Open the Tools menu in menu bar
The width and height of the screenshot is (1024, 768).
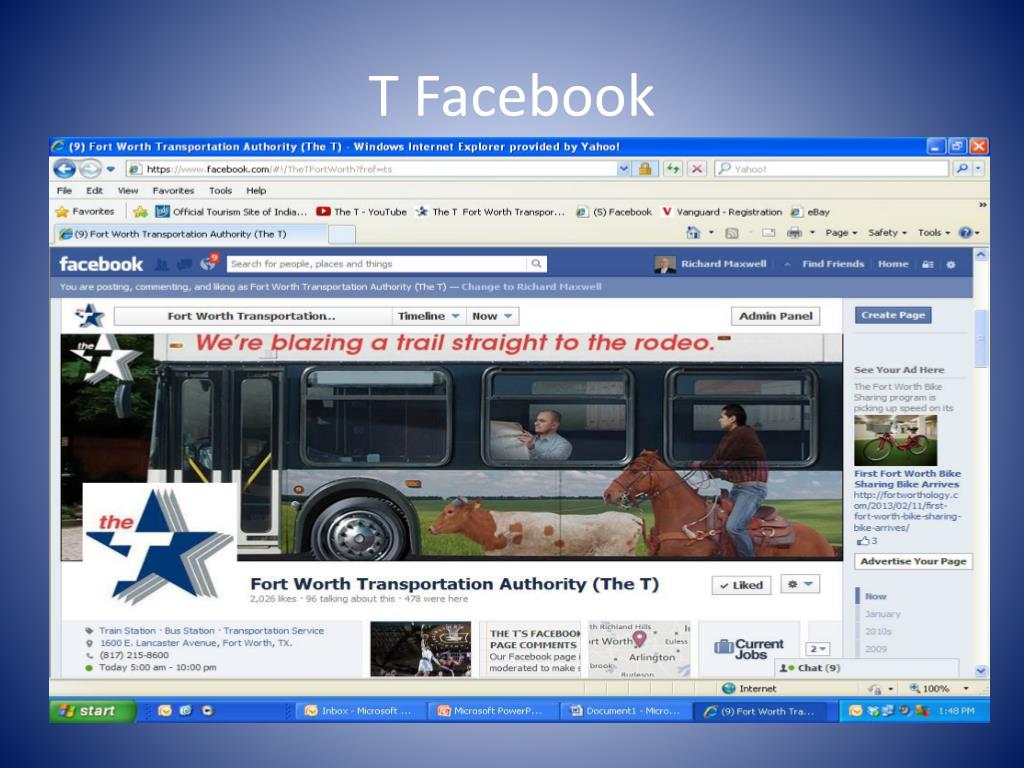click(220, 191)
